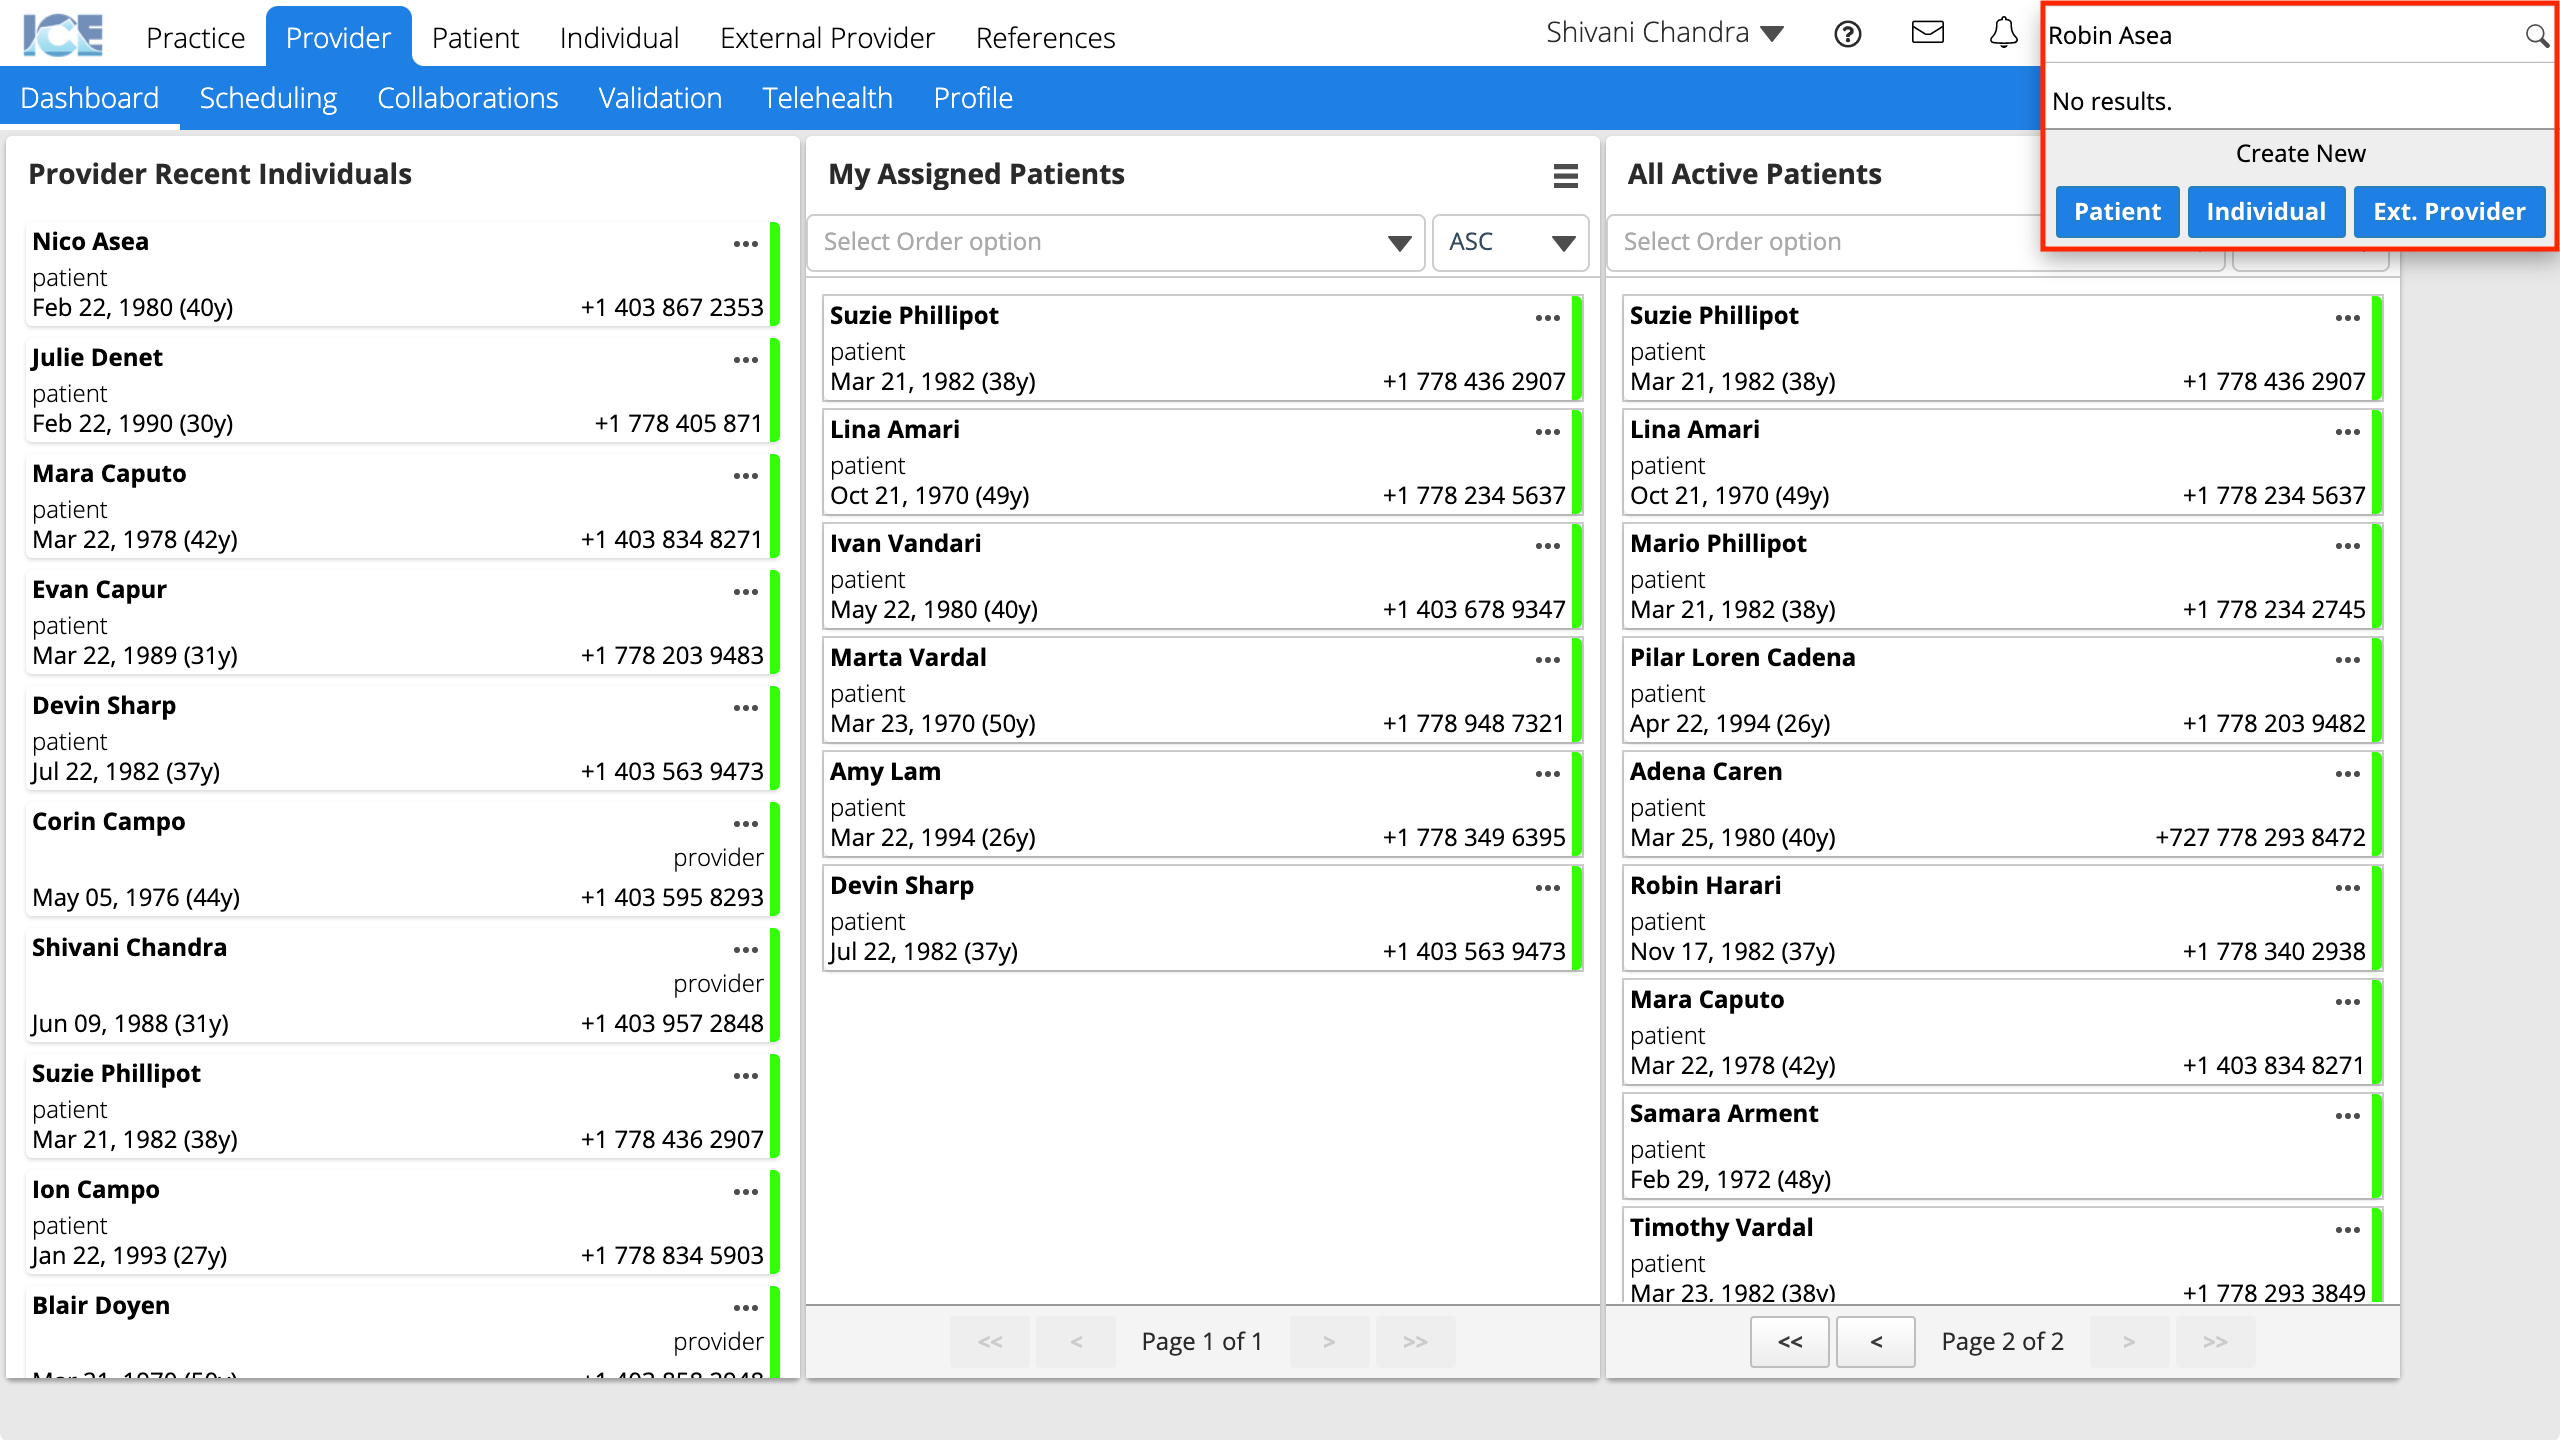2560x1440 pixels.
Task: Open the Scheduling submenu
Action: 268,98
